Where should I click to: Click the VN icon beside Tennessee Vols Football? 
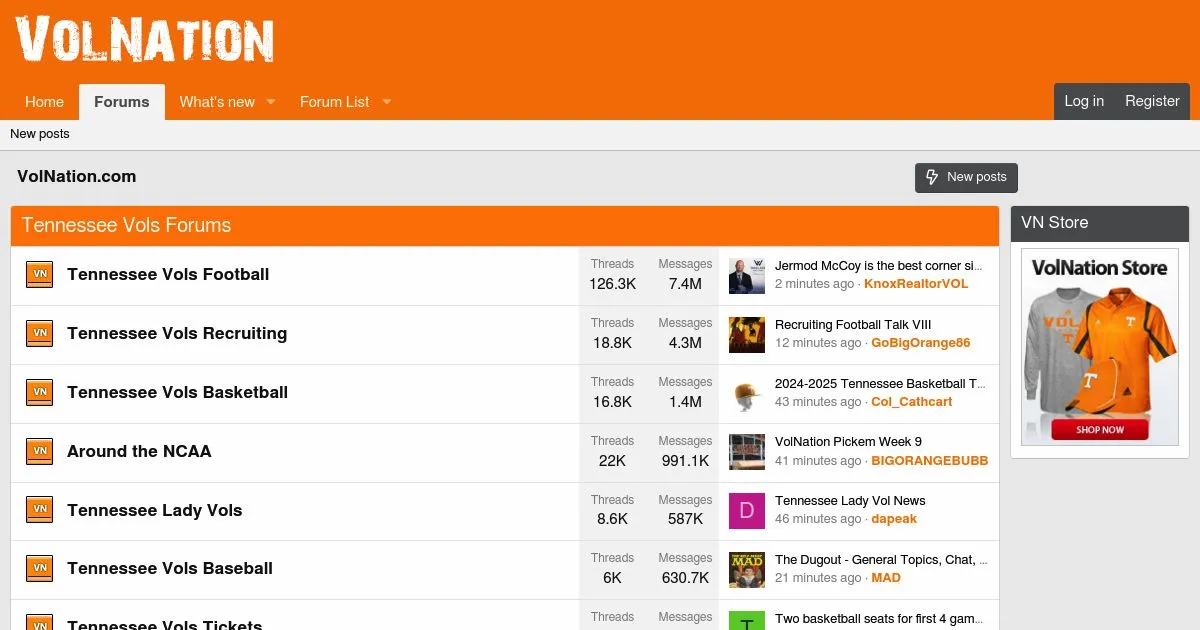point(39,275)
